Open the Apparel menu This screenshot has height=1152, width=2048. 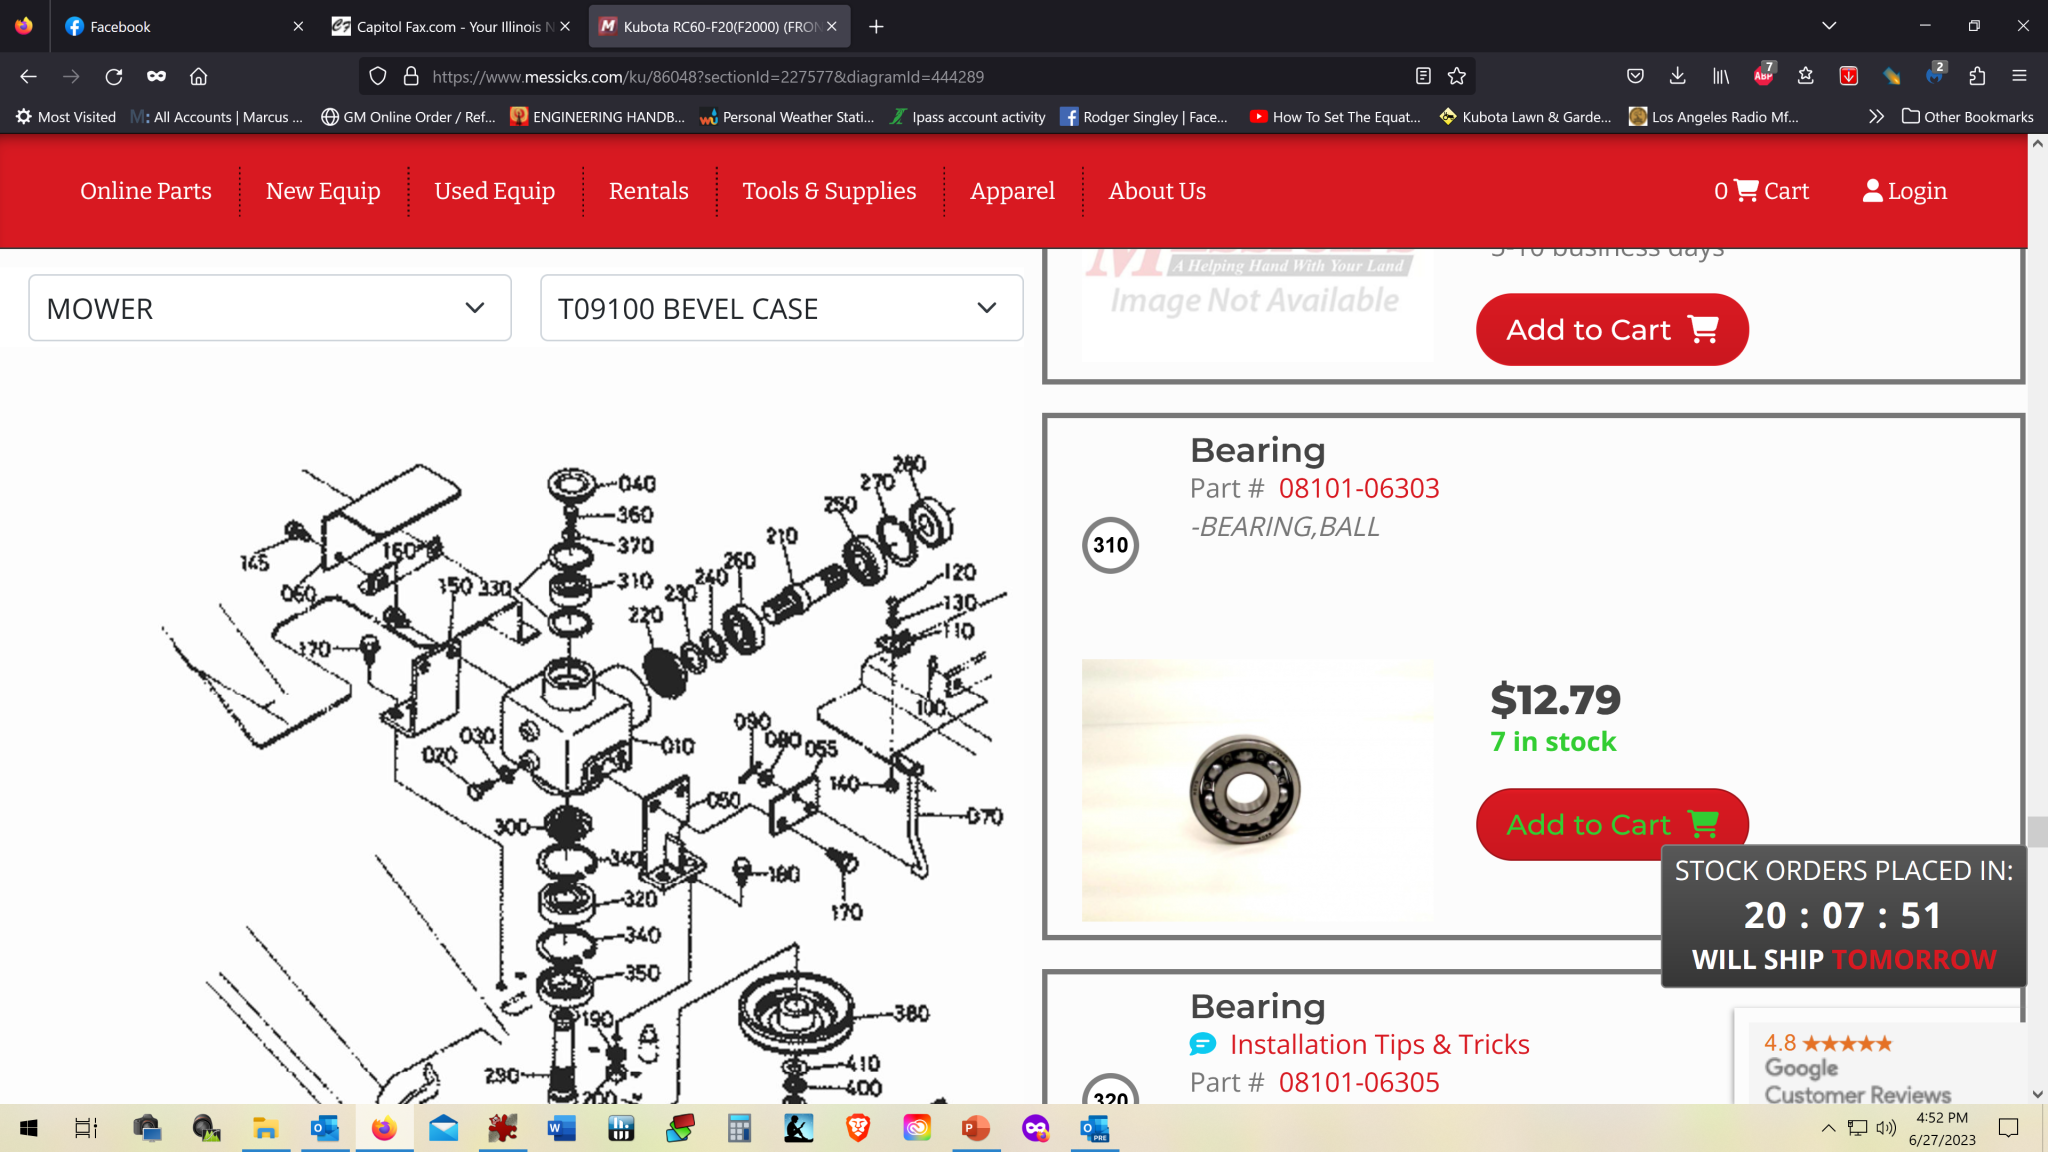coord(1012,191)
